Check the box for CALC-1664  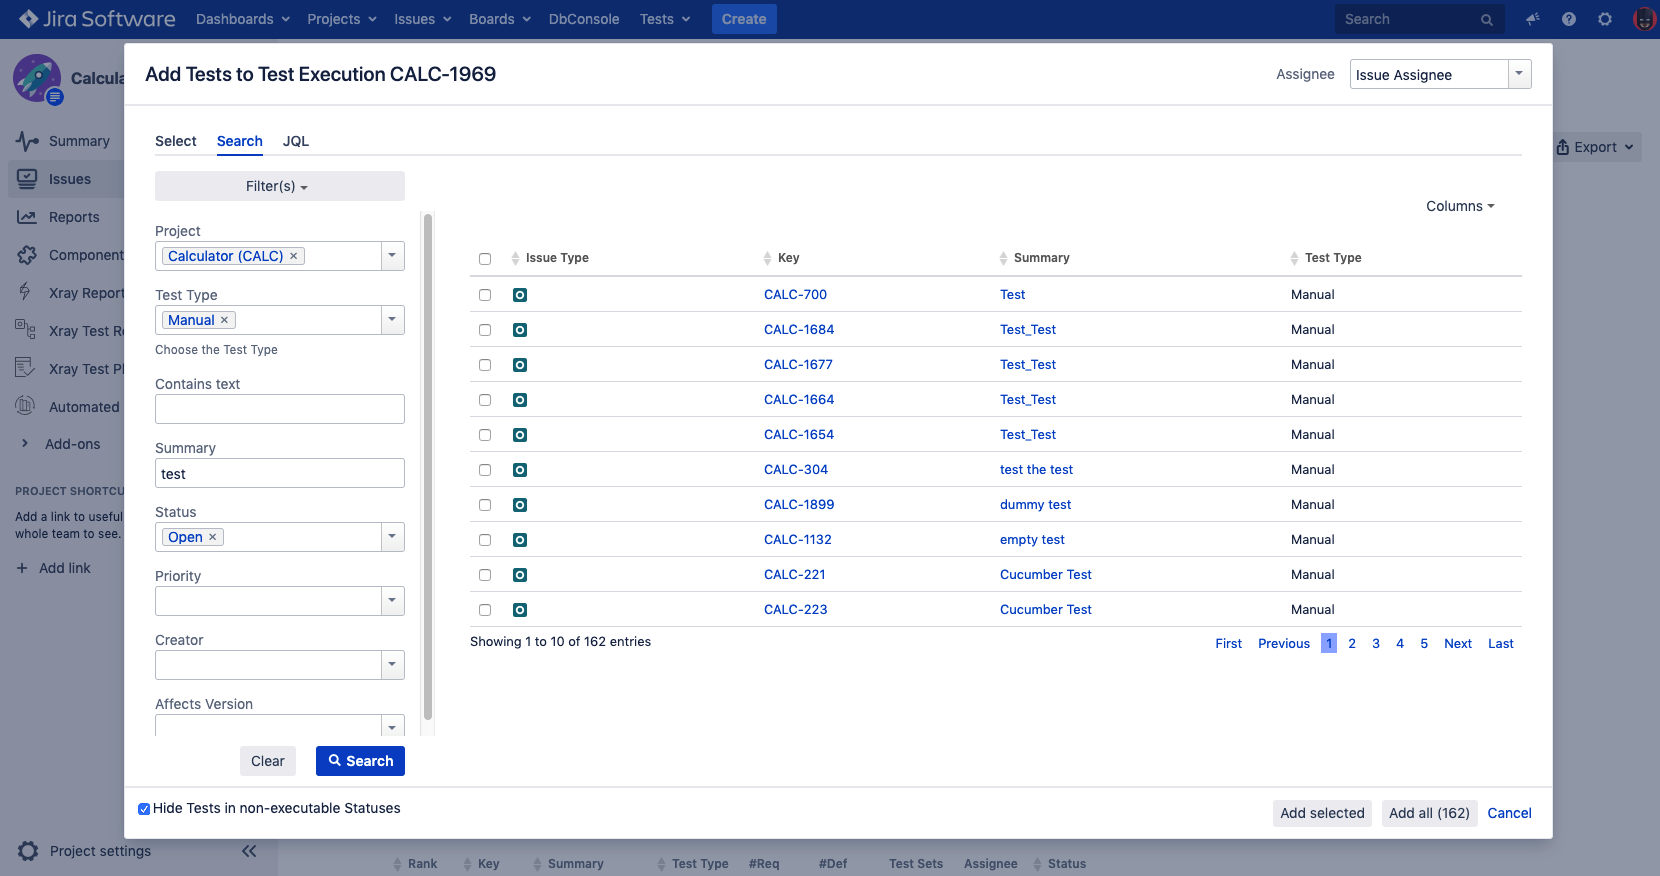tap(485, 400)
